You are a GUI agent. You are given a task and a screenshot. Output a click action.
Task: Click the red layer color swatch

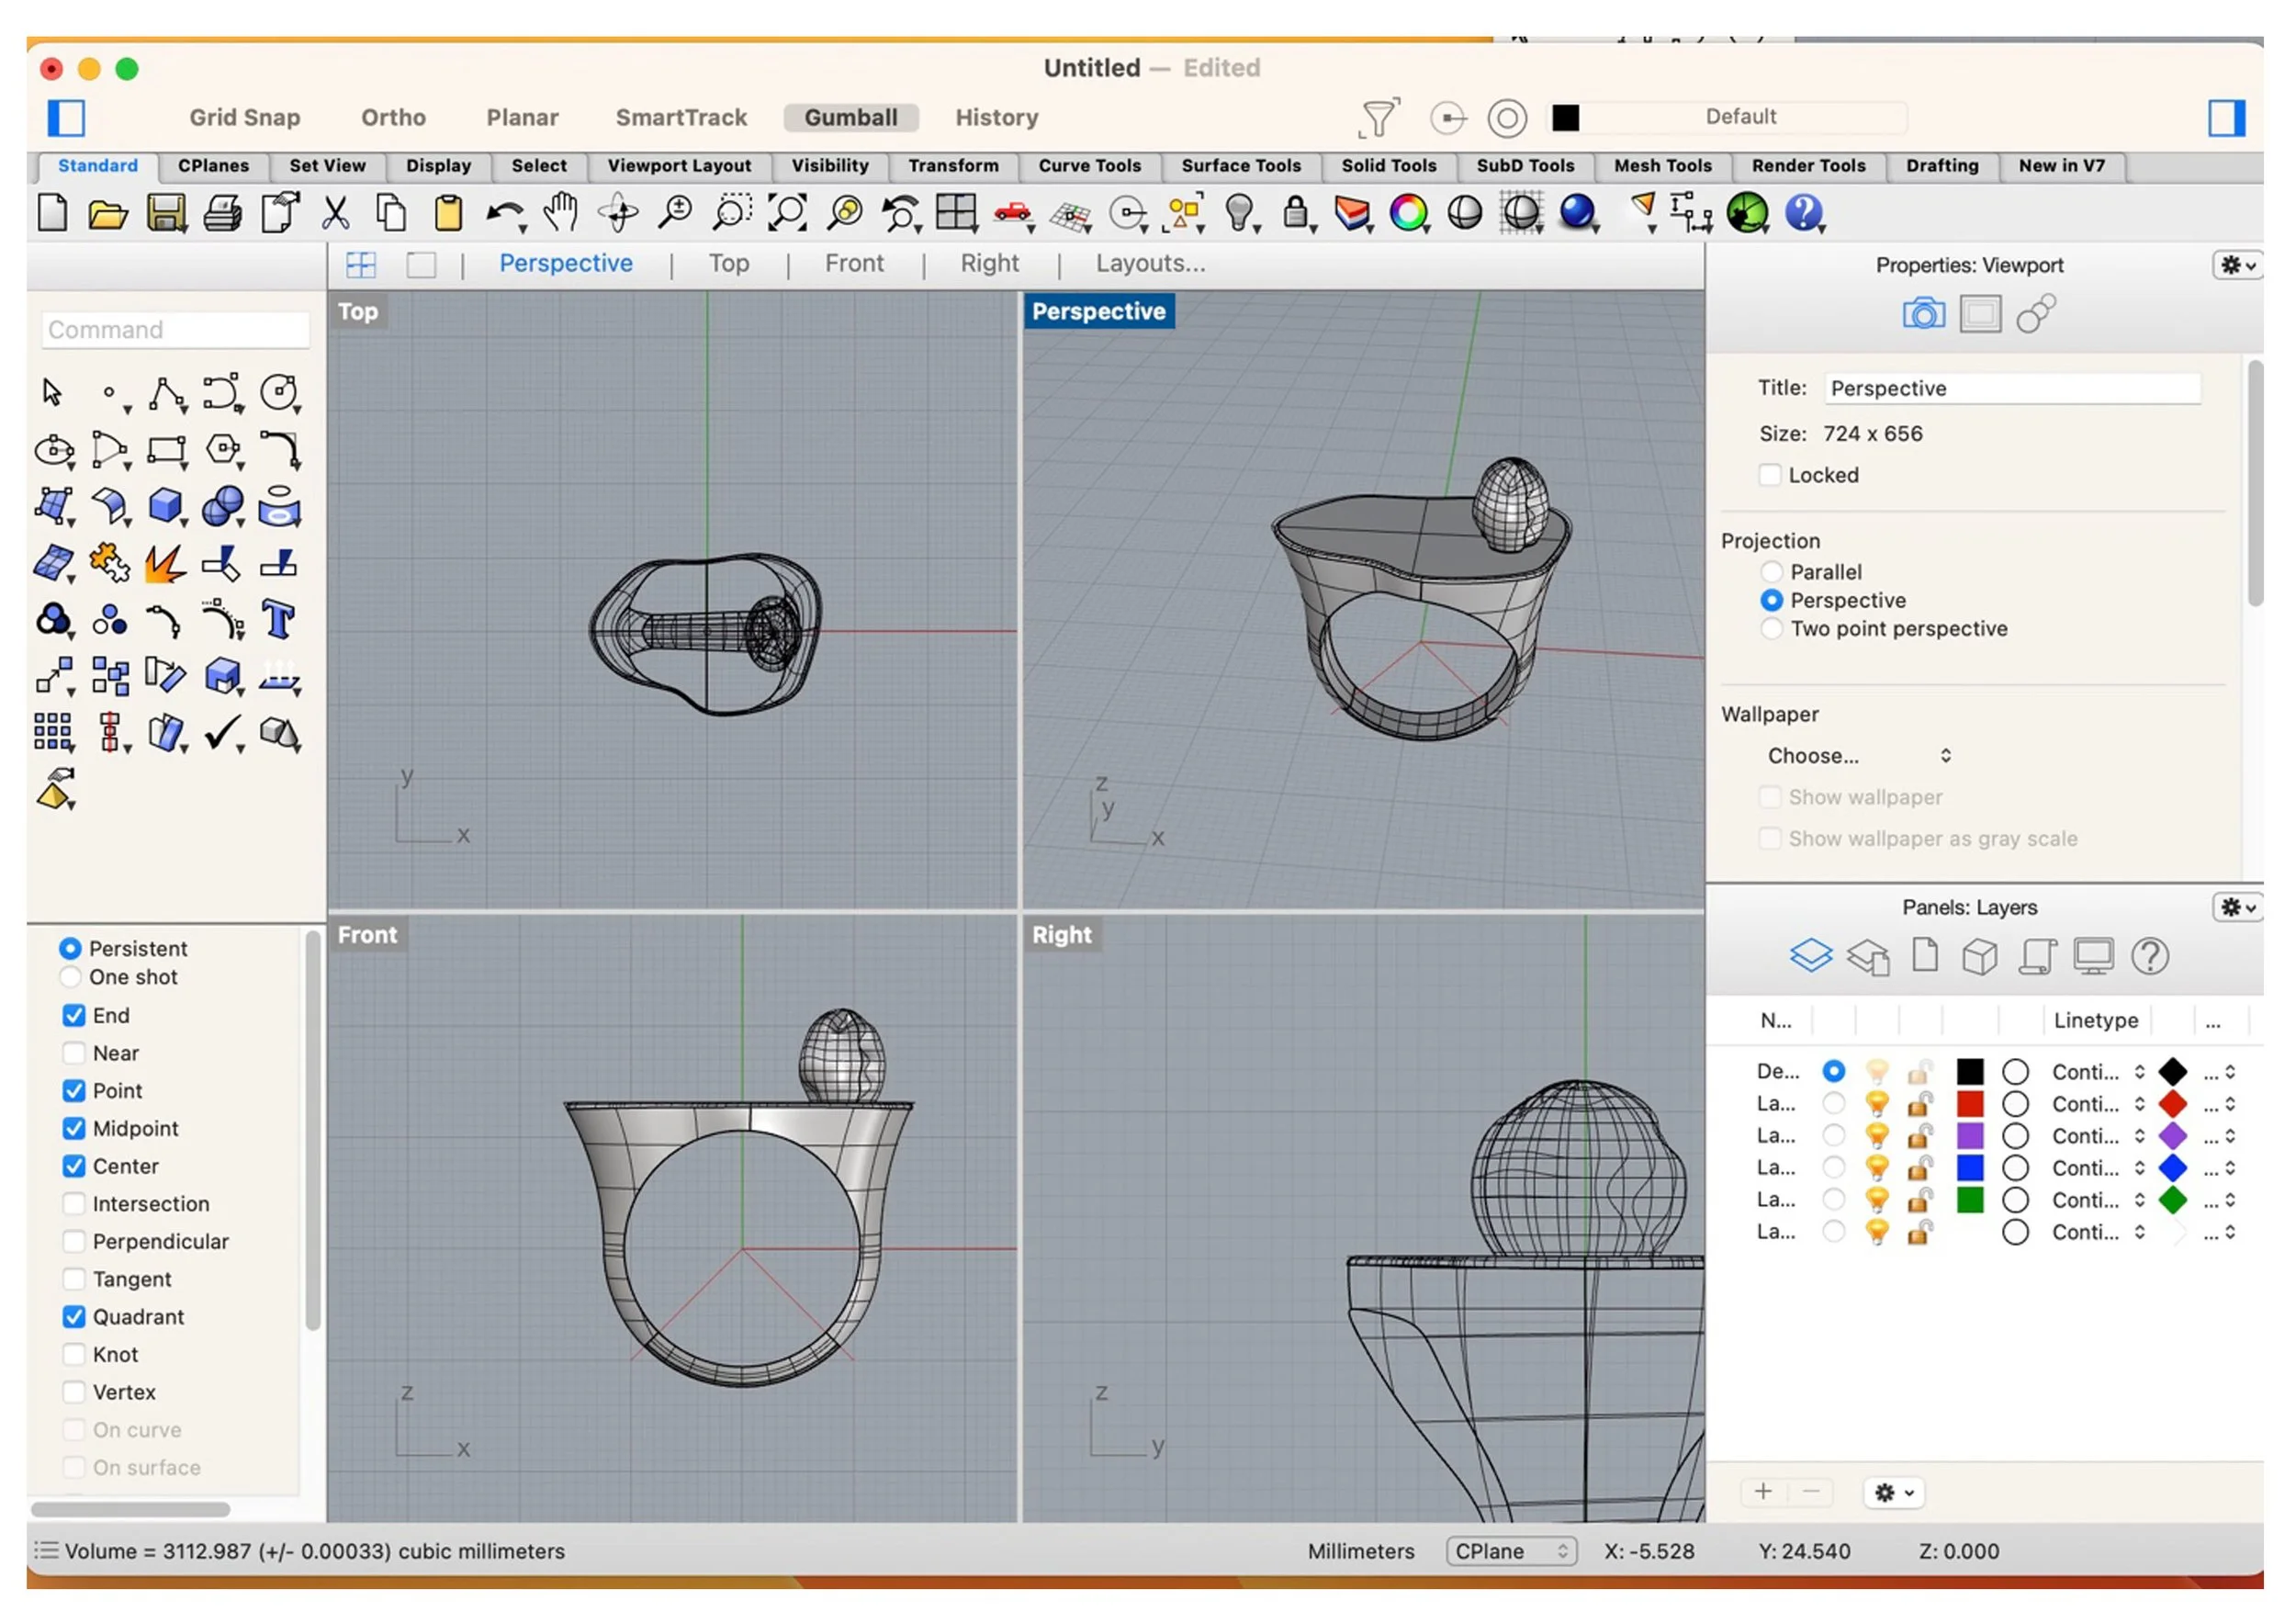(x=1969, y=1104)
